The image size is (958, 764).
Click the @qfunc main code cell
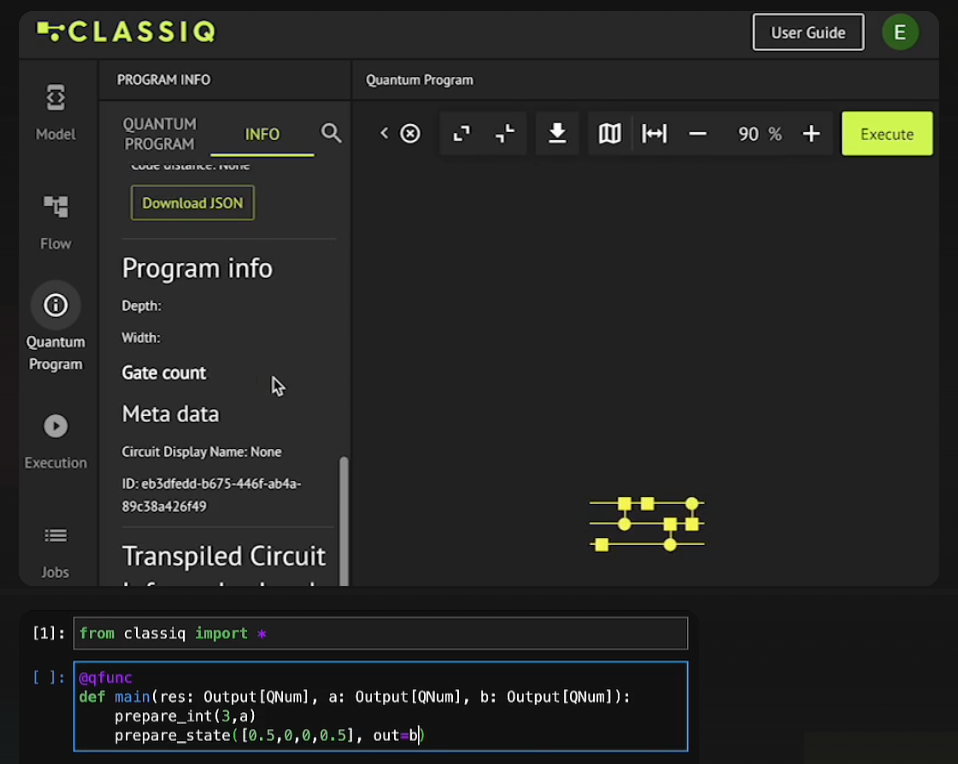coord(380,706)
